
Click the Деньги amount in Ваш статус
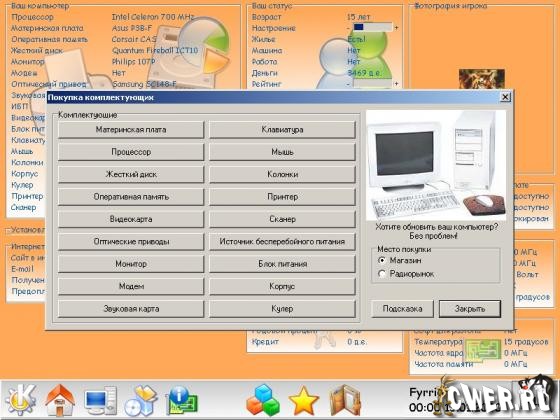[364, 73]
